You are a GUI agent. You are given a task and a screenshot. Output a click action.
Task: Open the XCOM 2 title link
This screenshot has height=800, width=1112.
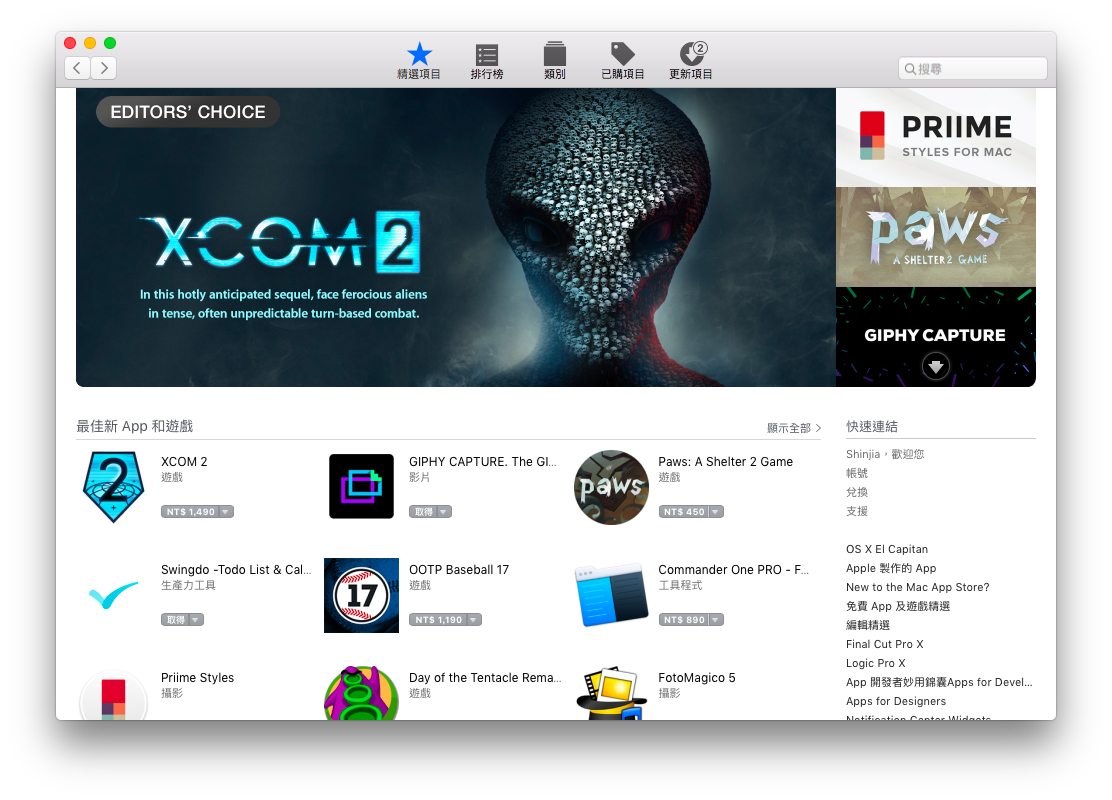click(184, 462)
